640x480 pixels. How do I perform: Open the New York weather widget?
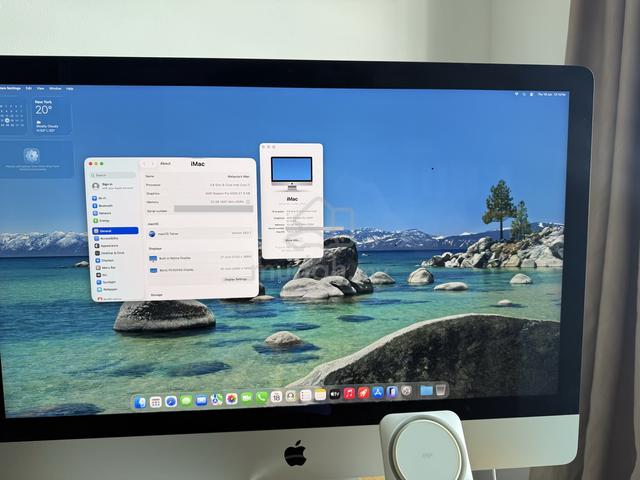(51, 116)
